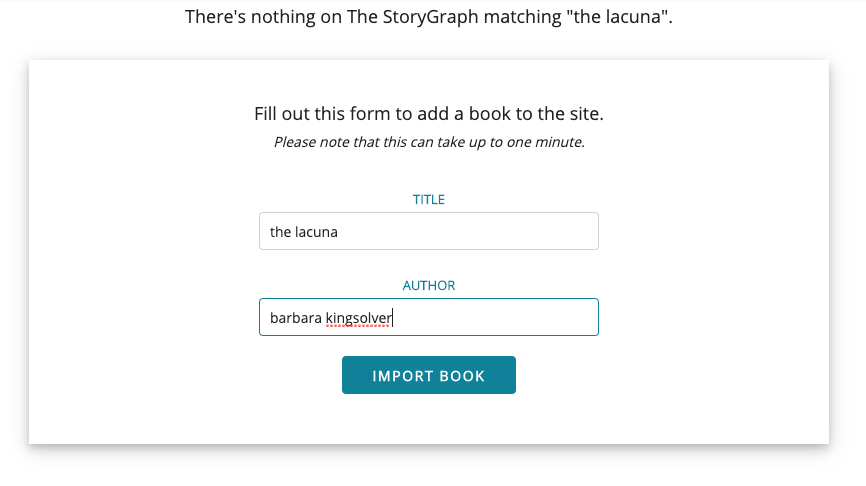Screen dimensions: 866x486
Task: Focus the Author input field
Action: pos(429,317)
